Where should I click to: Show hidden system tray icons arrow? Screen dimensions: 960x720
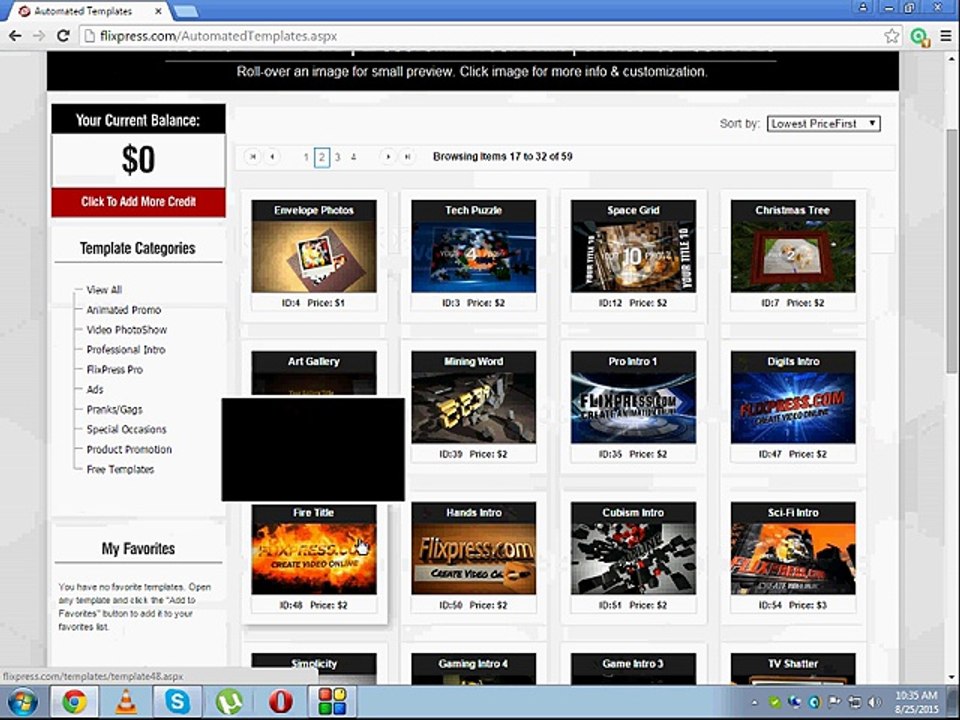(754, 702)
